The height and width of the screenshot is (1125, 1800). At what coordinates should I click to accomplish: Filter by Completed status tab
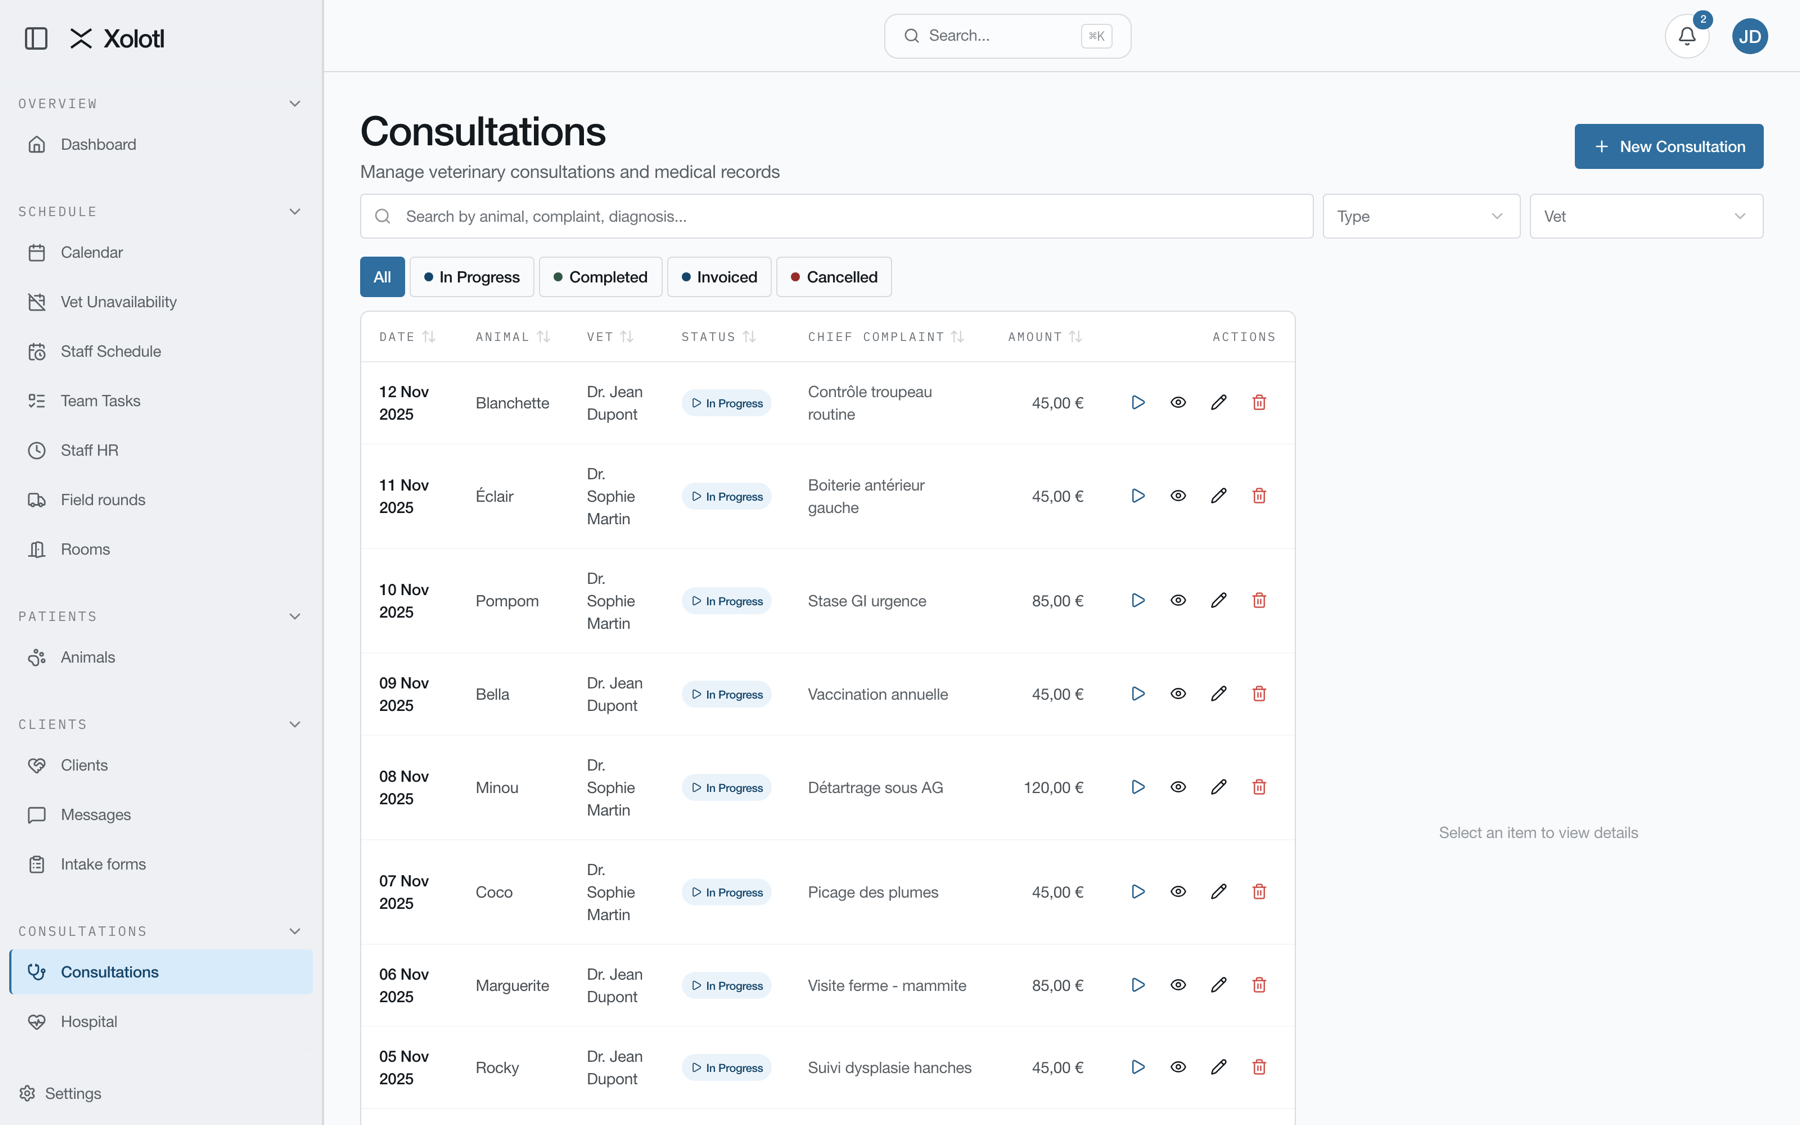coord(600,277)
